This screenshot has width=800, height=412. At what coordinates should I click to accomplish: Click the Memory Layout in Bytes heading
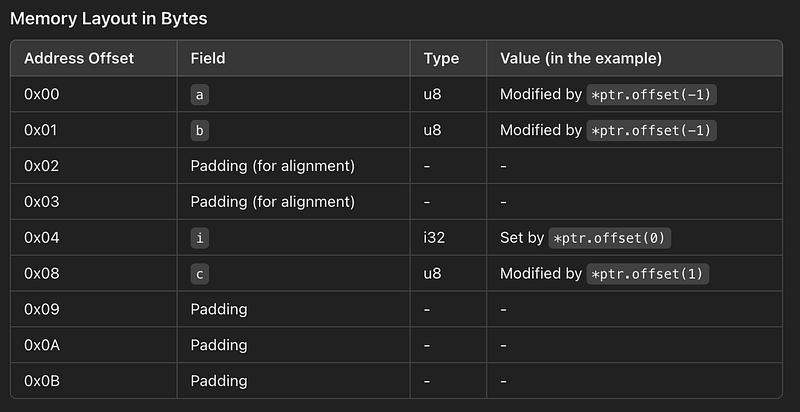click(x=109, y=18)
